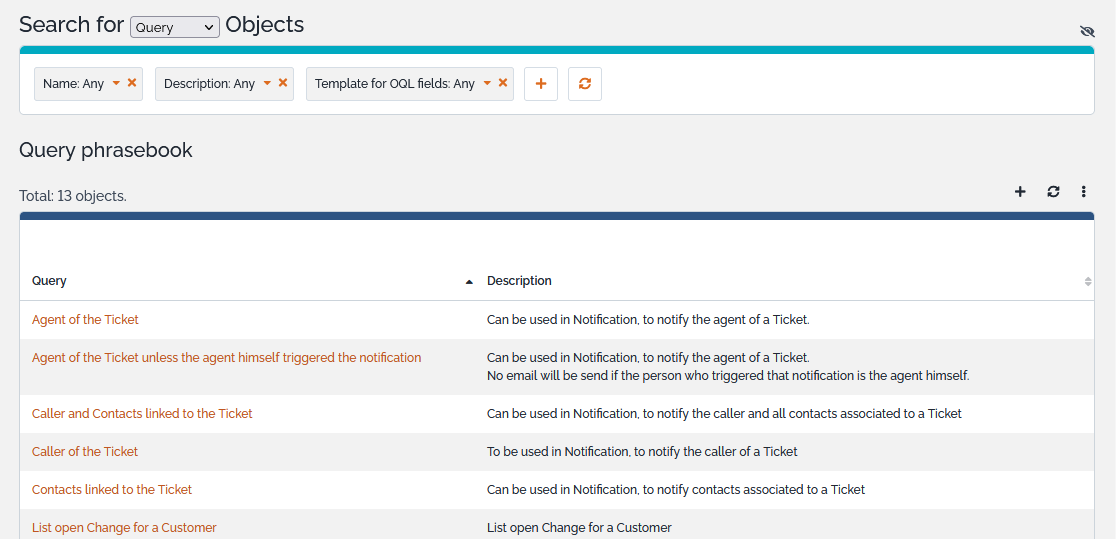Open the object class Query dropdown
The image size is (1116, 539).
pos(175,28)
